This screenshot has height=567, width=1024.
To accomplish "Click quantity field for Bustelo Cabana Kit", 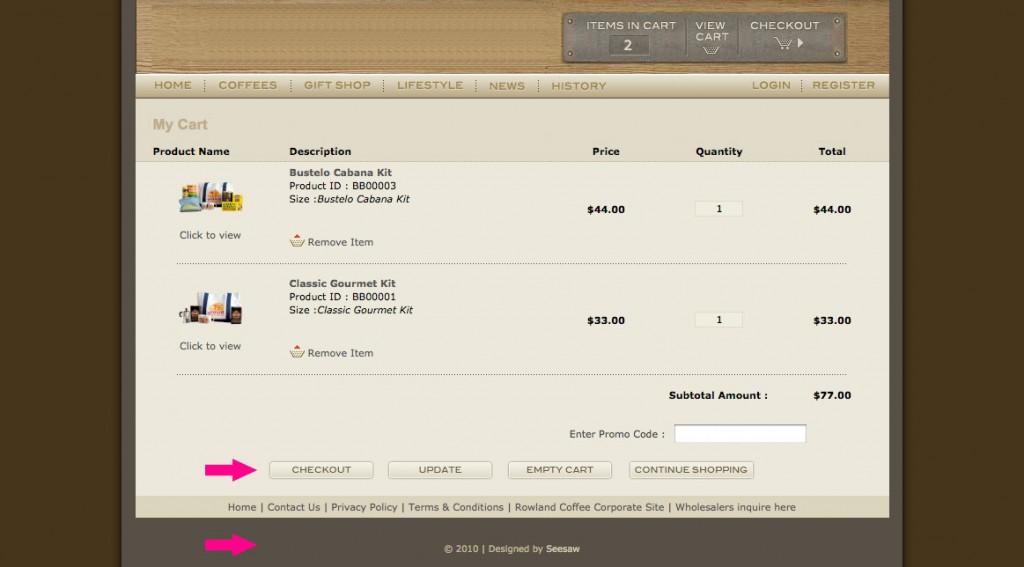I will coord(719,209).
